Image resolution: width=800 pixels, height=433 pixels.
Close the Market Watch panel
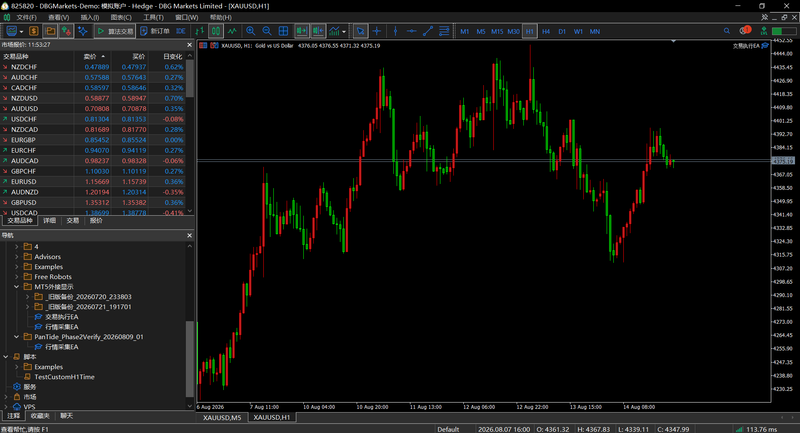[189, 45]
